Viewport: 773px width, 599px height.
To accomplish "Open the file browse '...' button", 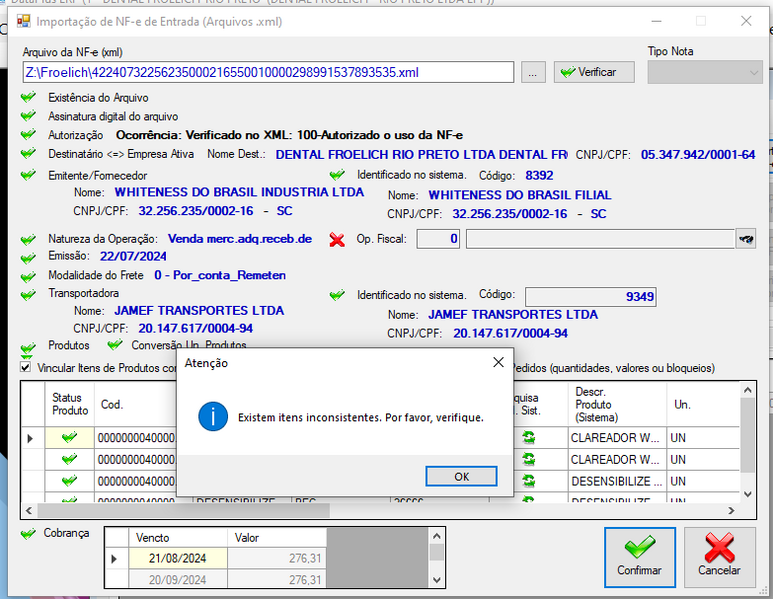I will 532,72.
